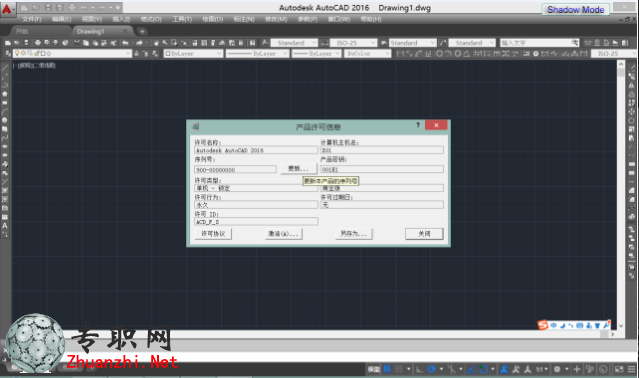Viewport: 639px width, 378px height.
Task: Select the Rotate tool in Modify toolbar
Action: tap(632, 120)
